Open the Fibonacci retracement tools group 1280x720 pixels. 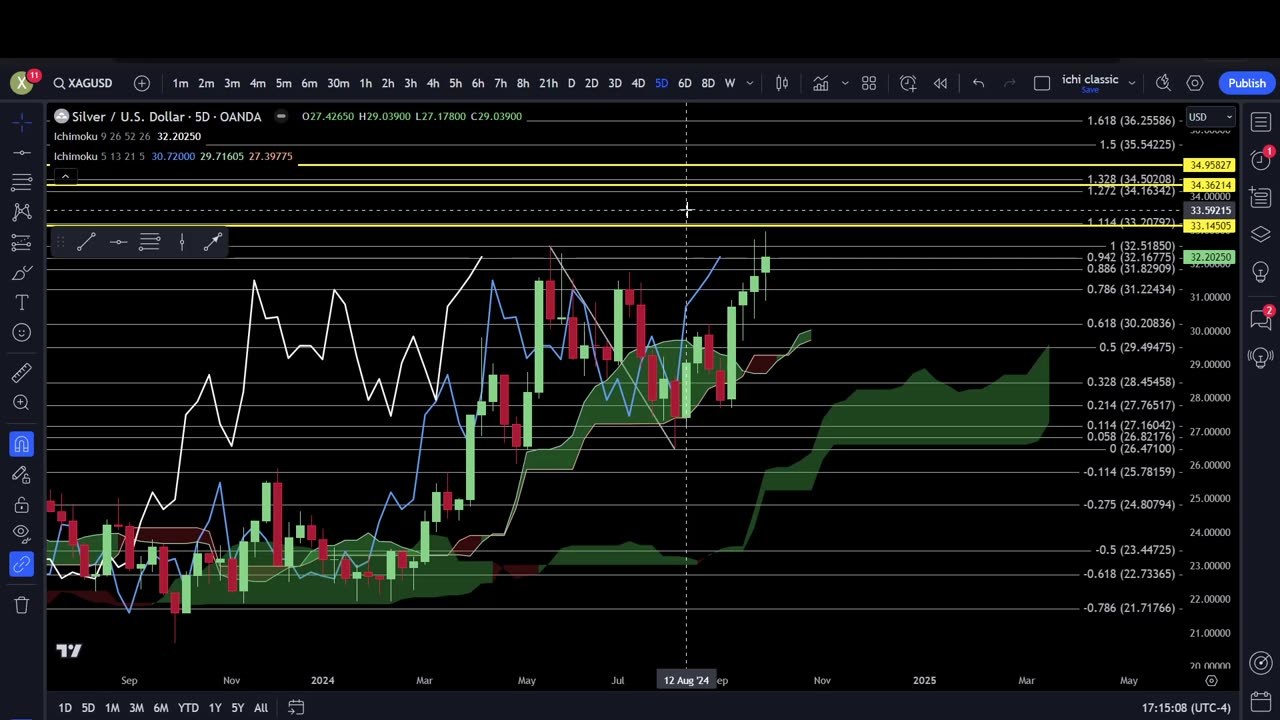21,182
